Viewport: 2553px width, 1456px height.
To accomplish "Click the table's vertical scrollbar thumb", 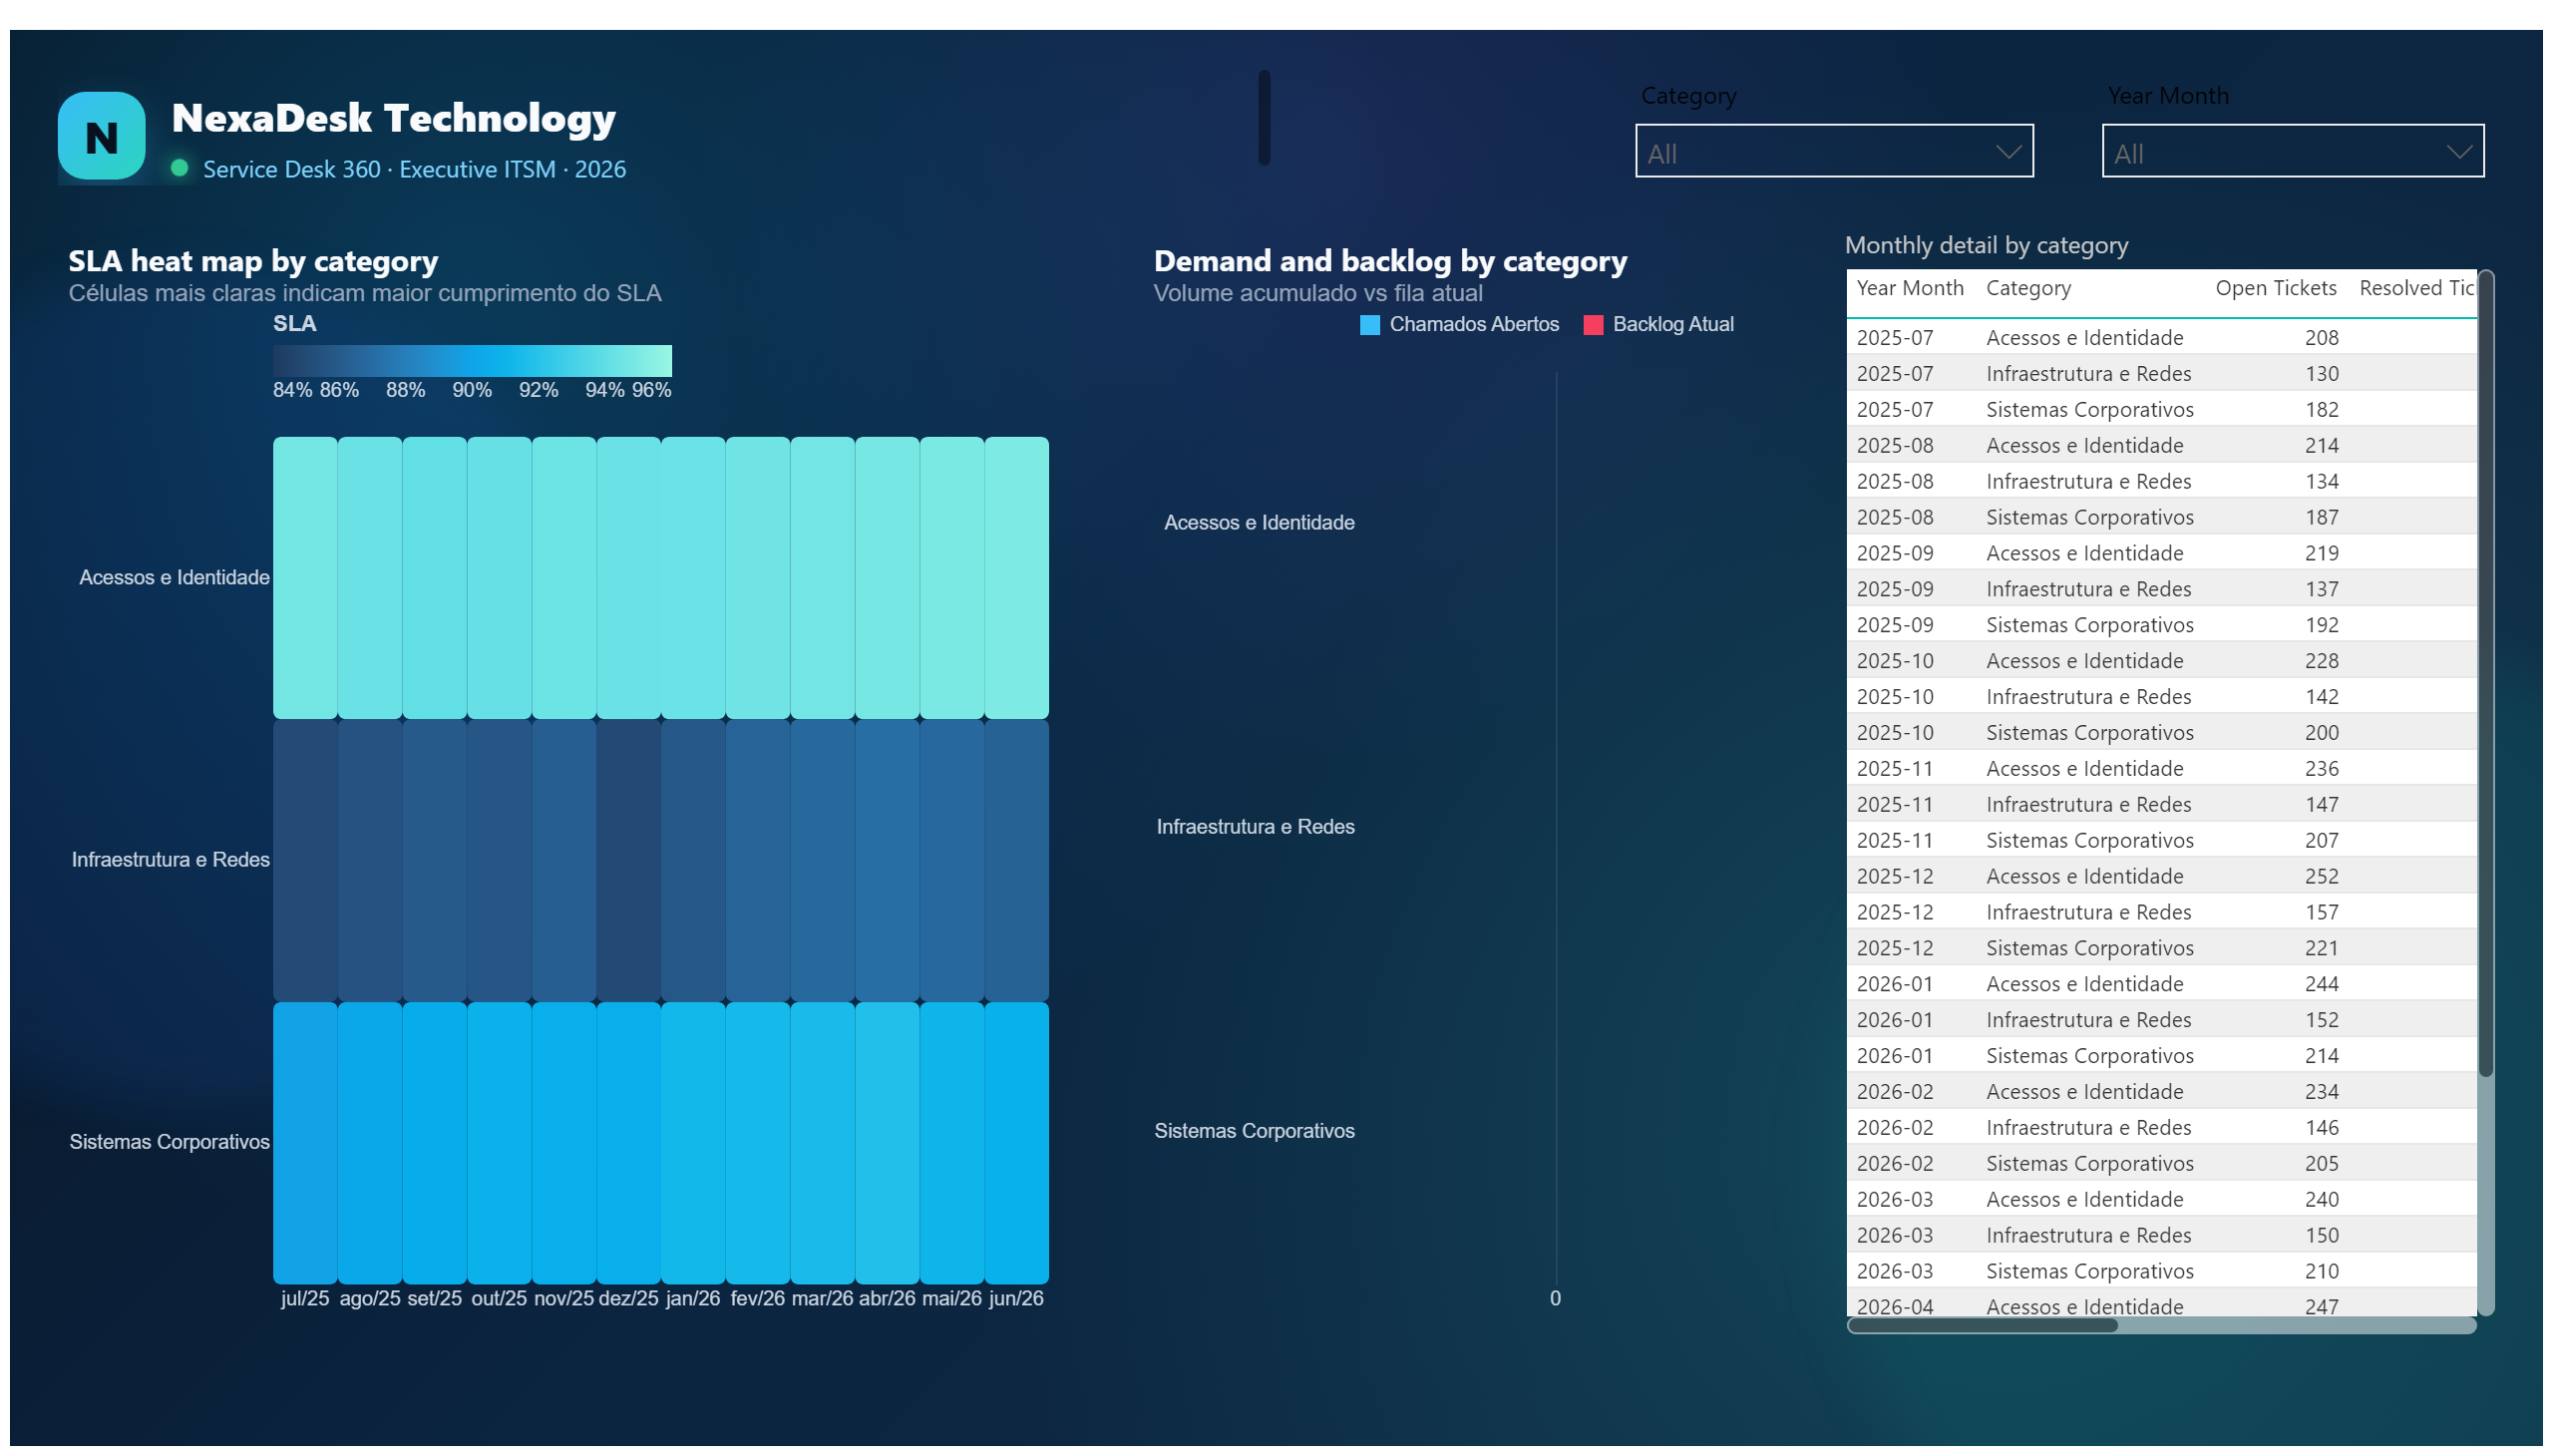I will click(2485, 675).
